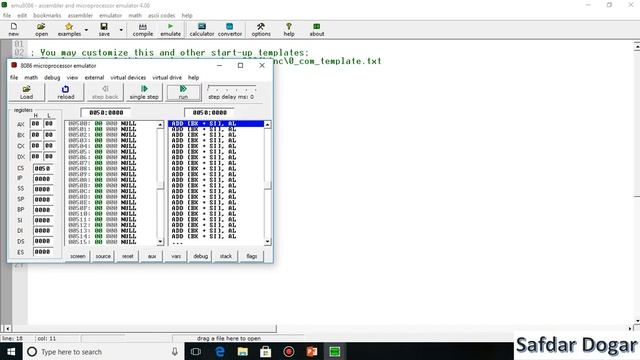Select the highlighted ADD [BX + SI], AL line
The image size is (640, 360).
click(216, 124)
